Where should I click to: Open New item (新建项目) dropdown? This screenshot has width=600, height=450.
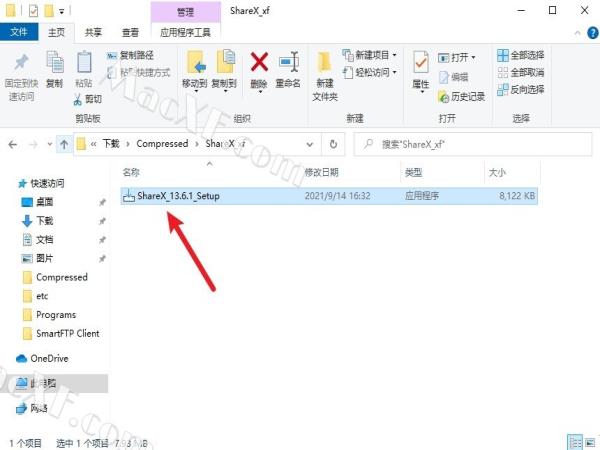(370, 55)
